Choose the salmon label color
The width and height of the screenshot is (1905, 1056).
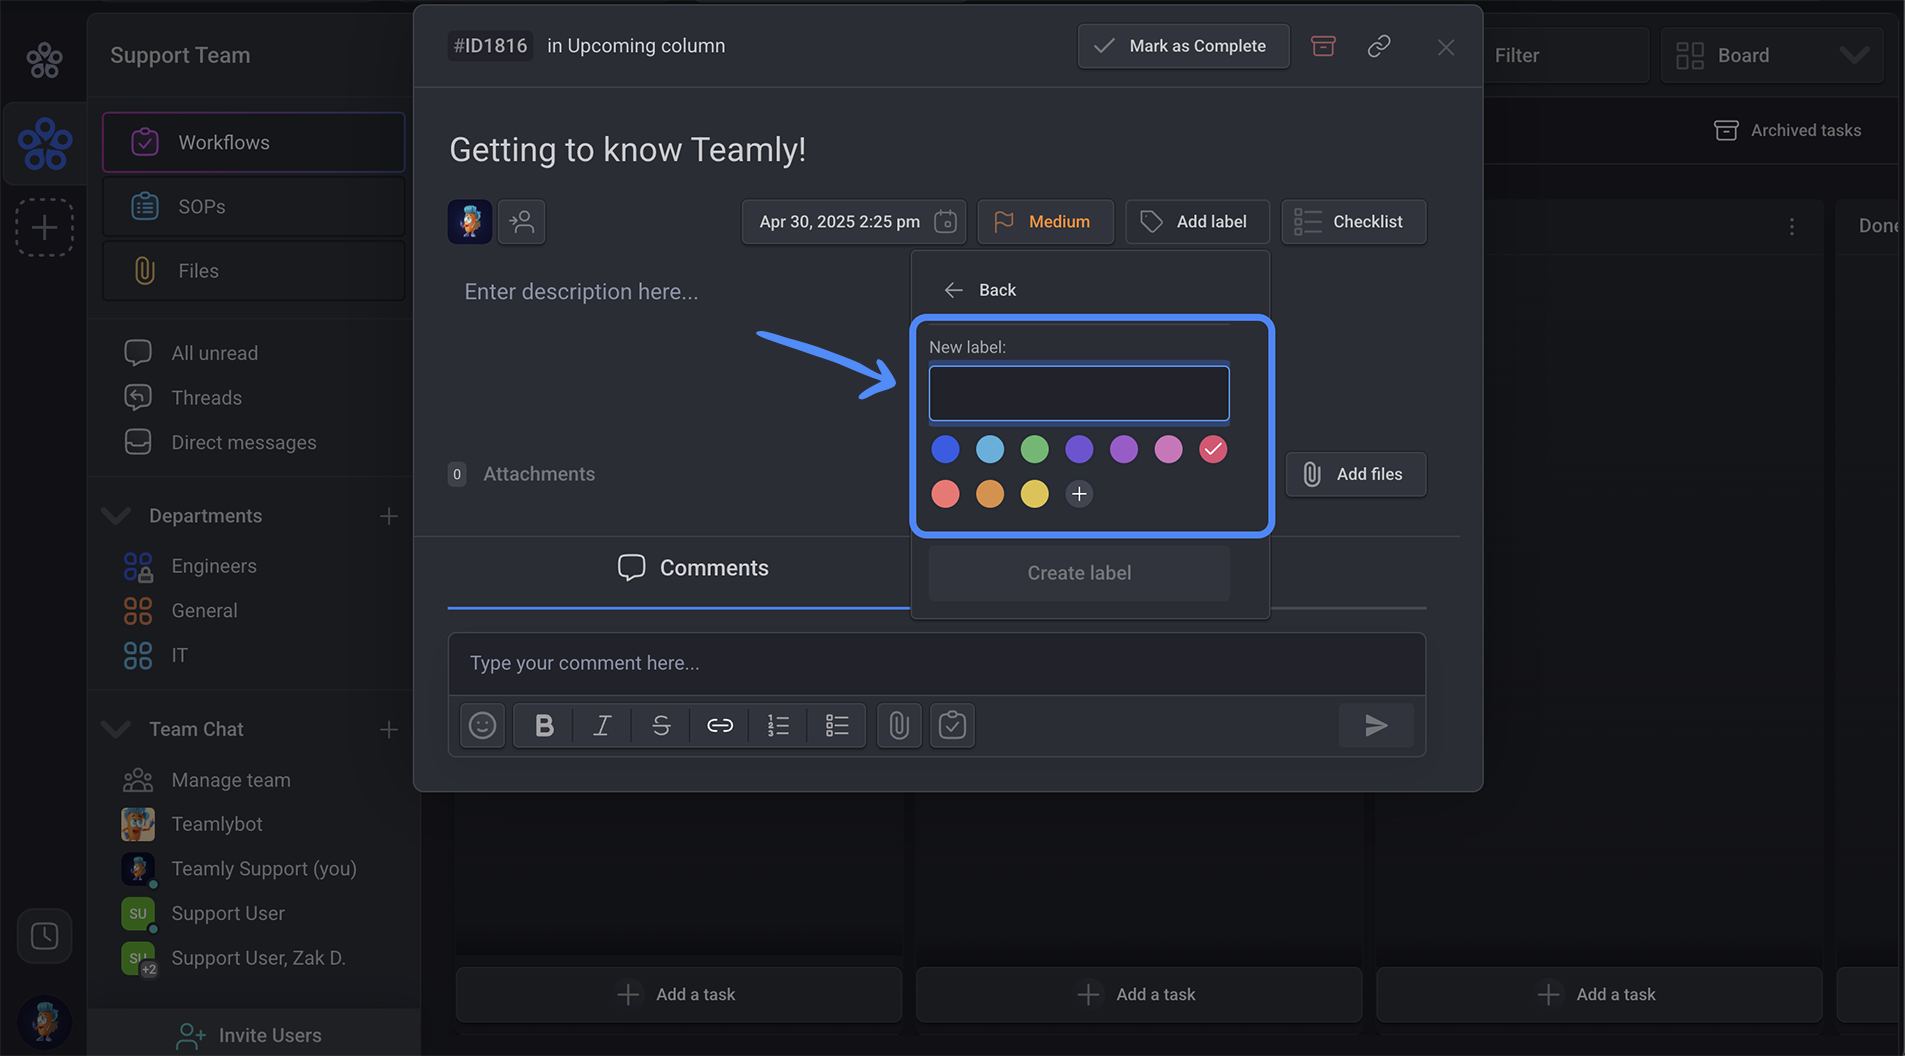(x=945, y=494)
